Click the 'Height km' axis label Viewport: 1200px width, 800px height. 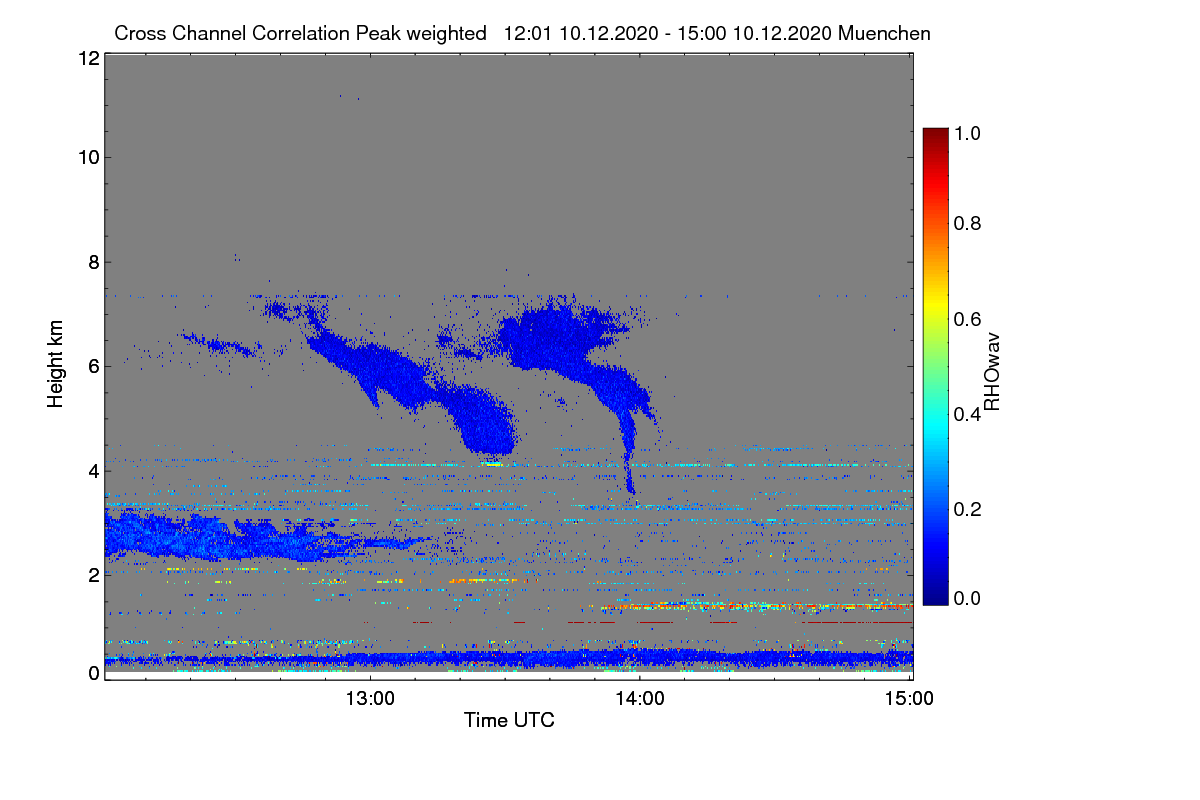coord(57,365)
